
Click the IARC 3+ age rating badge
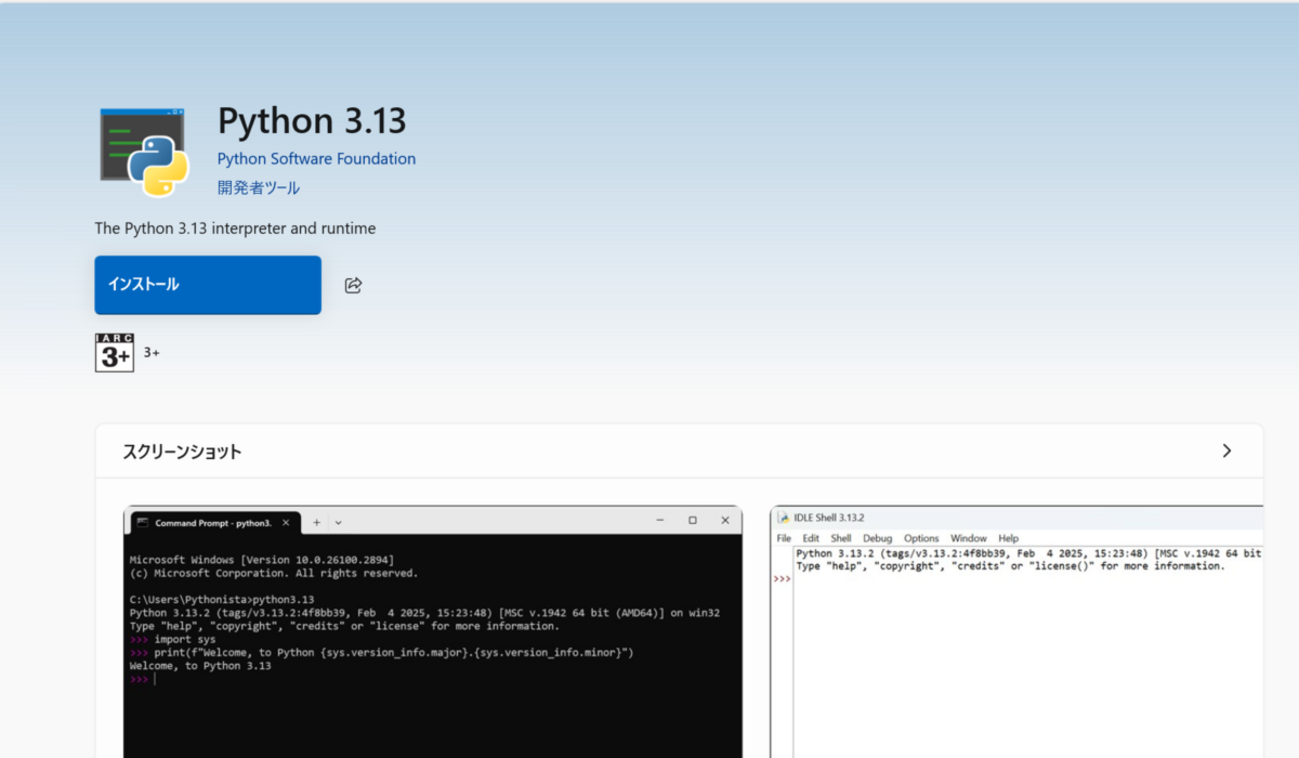pos(113,353)
